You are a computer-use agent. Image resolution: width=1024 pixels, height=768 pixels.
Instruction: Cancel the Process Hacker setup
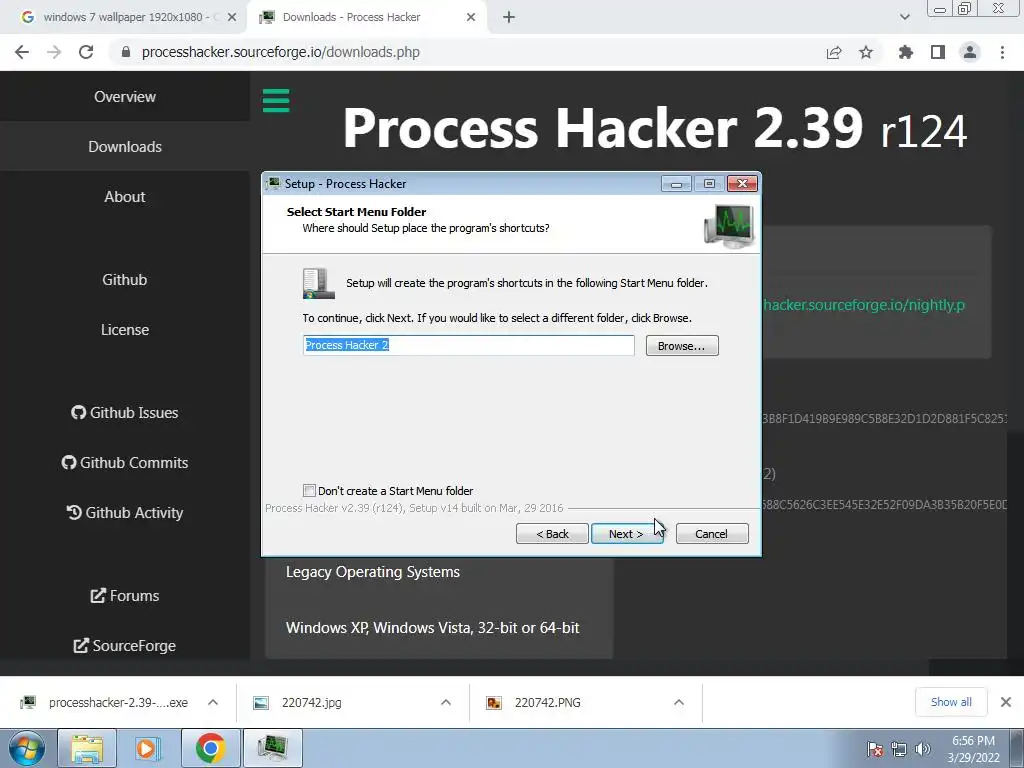(x=712, y=534)
